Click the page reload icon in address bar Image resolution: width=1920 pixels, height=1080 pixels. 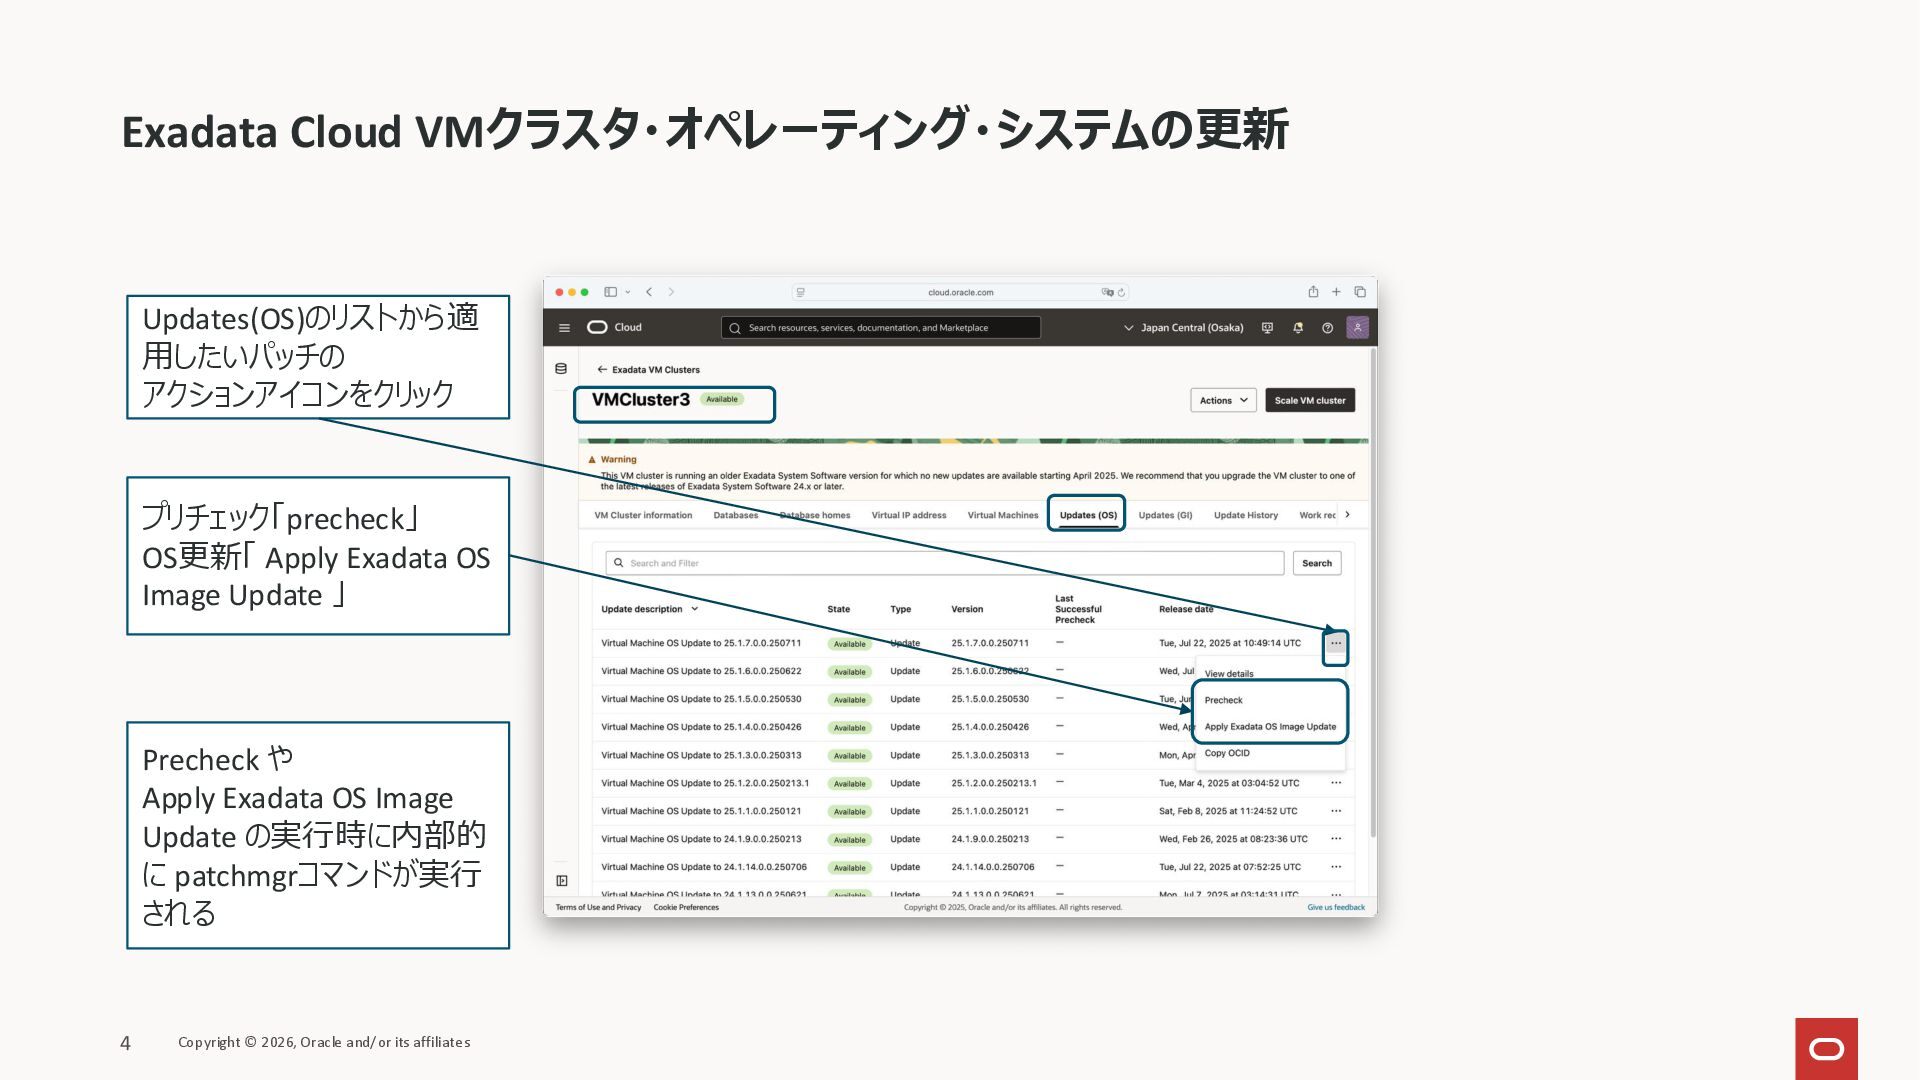1122,293
